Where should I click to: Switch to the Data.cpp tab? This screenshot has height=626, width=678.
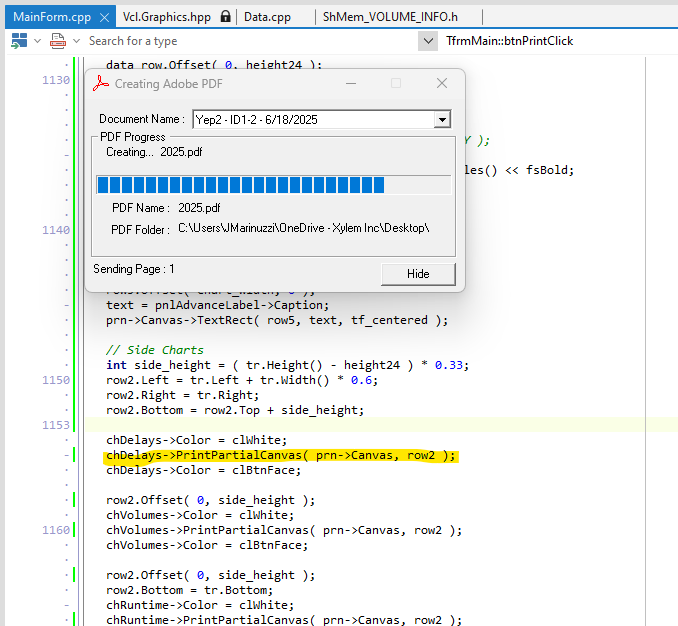coord(267,17)
